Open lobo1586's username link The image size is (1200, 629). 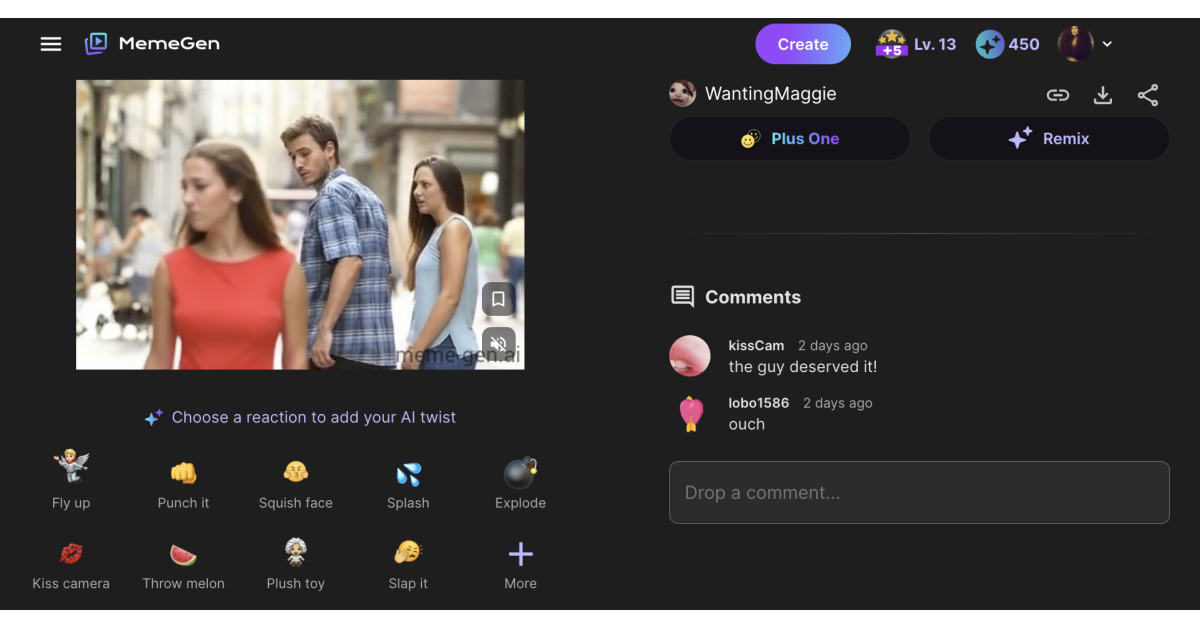[759, 403]
